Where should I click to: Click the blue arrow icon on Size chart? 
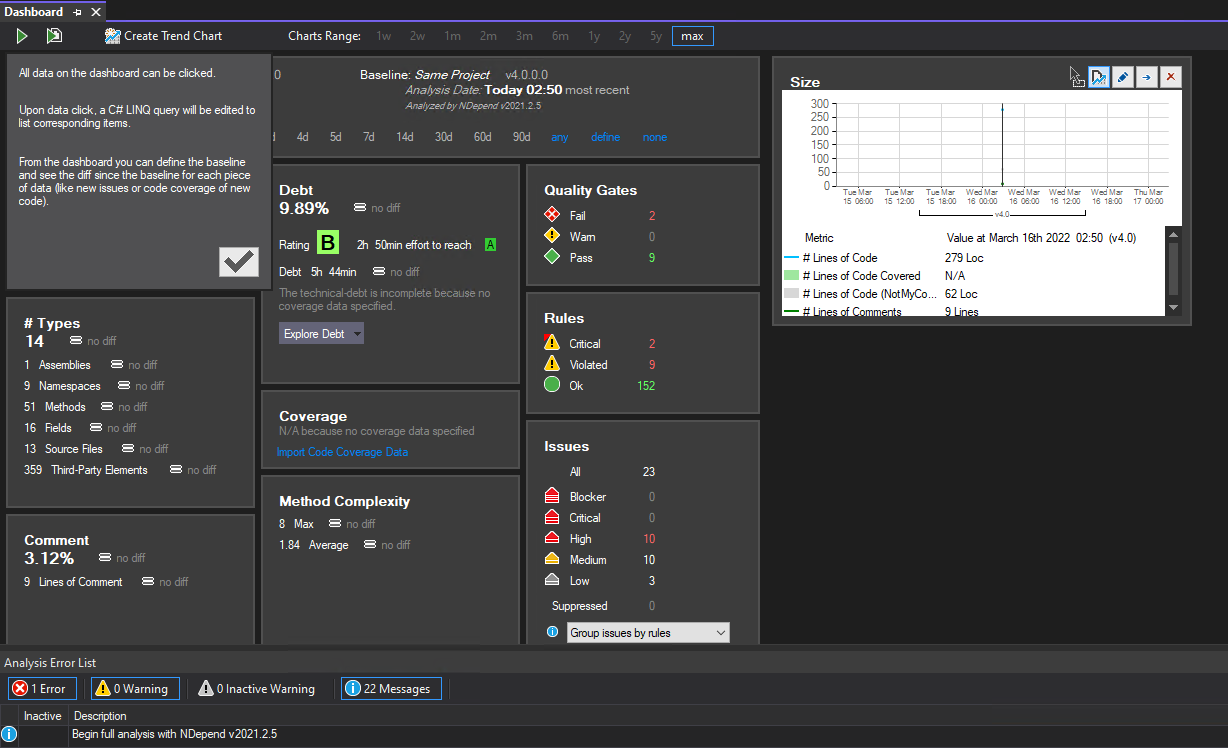pos(1146,77)
